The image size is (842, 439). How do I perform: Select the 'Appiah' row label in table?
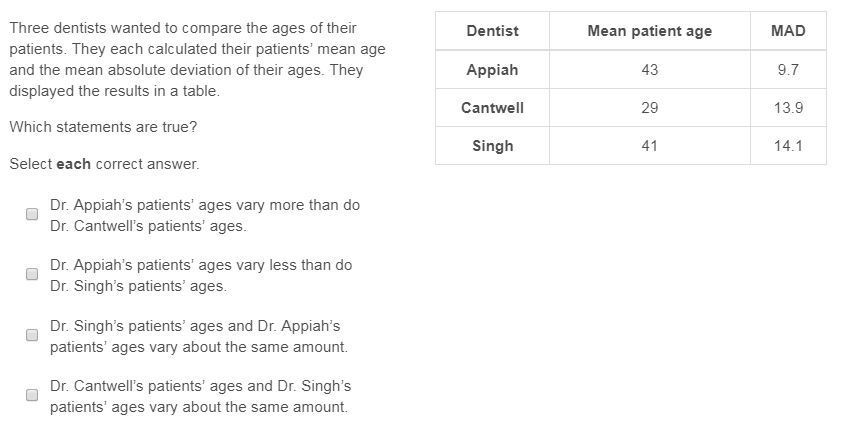[492, 70]
